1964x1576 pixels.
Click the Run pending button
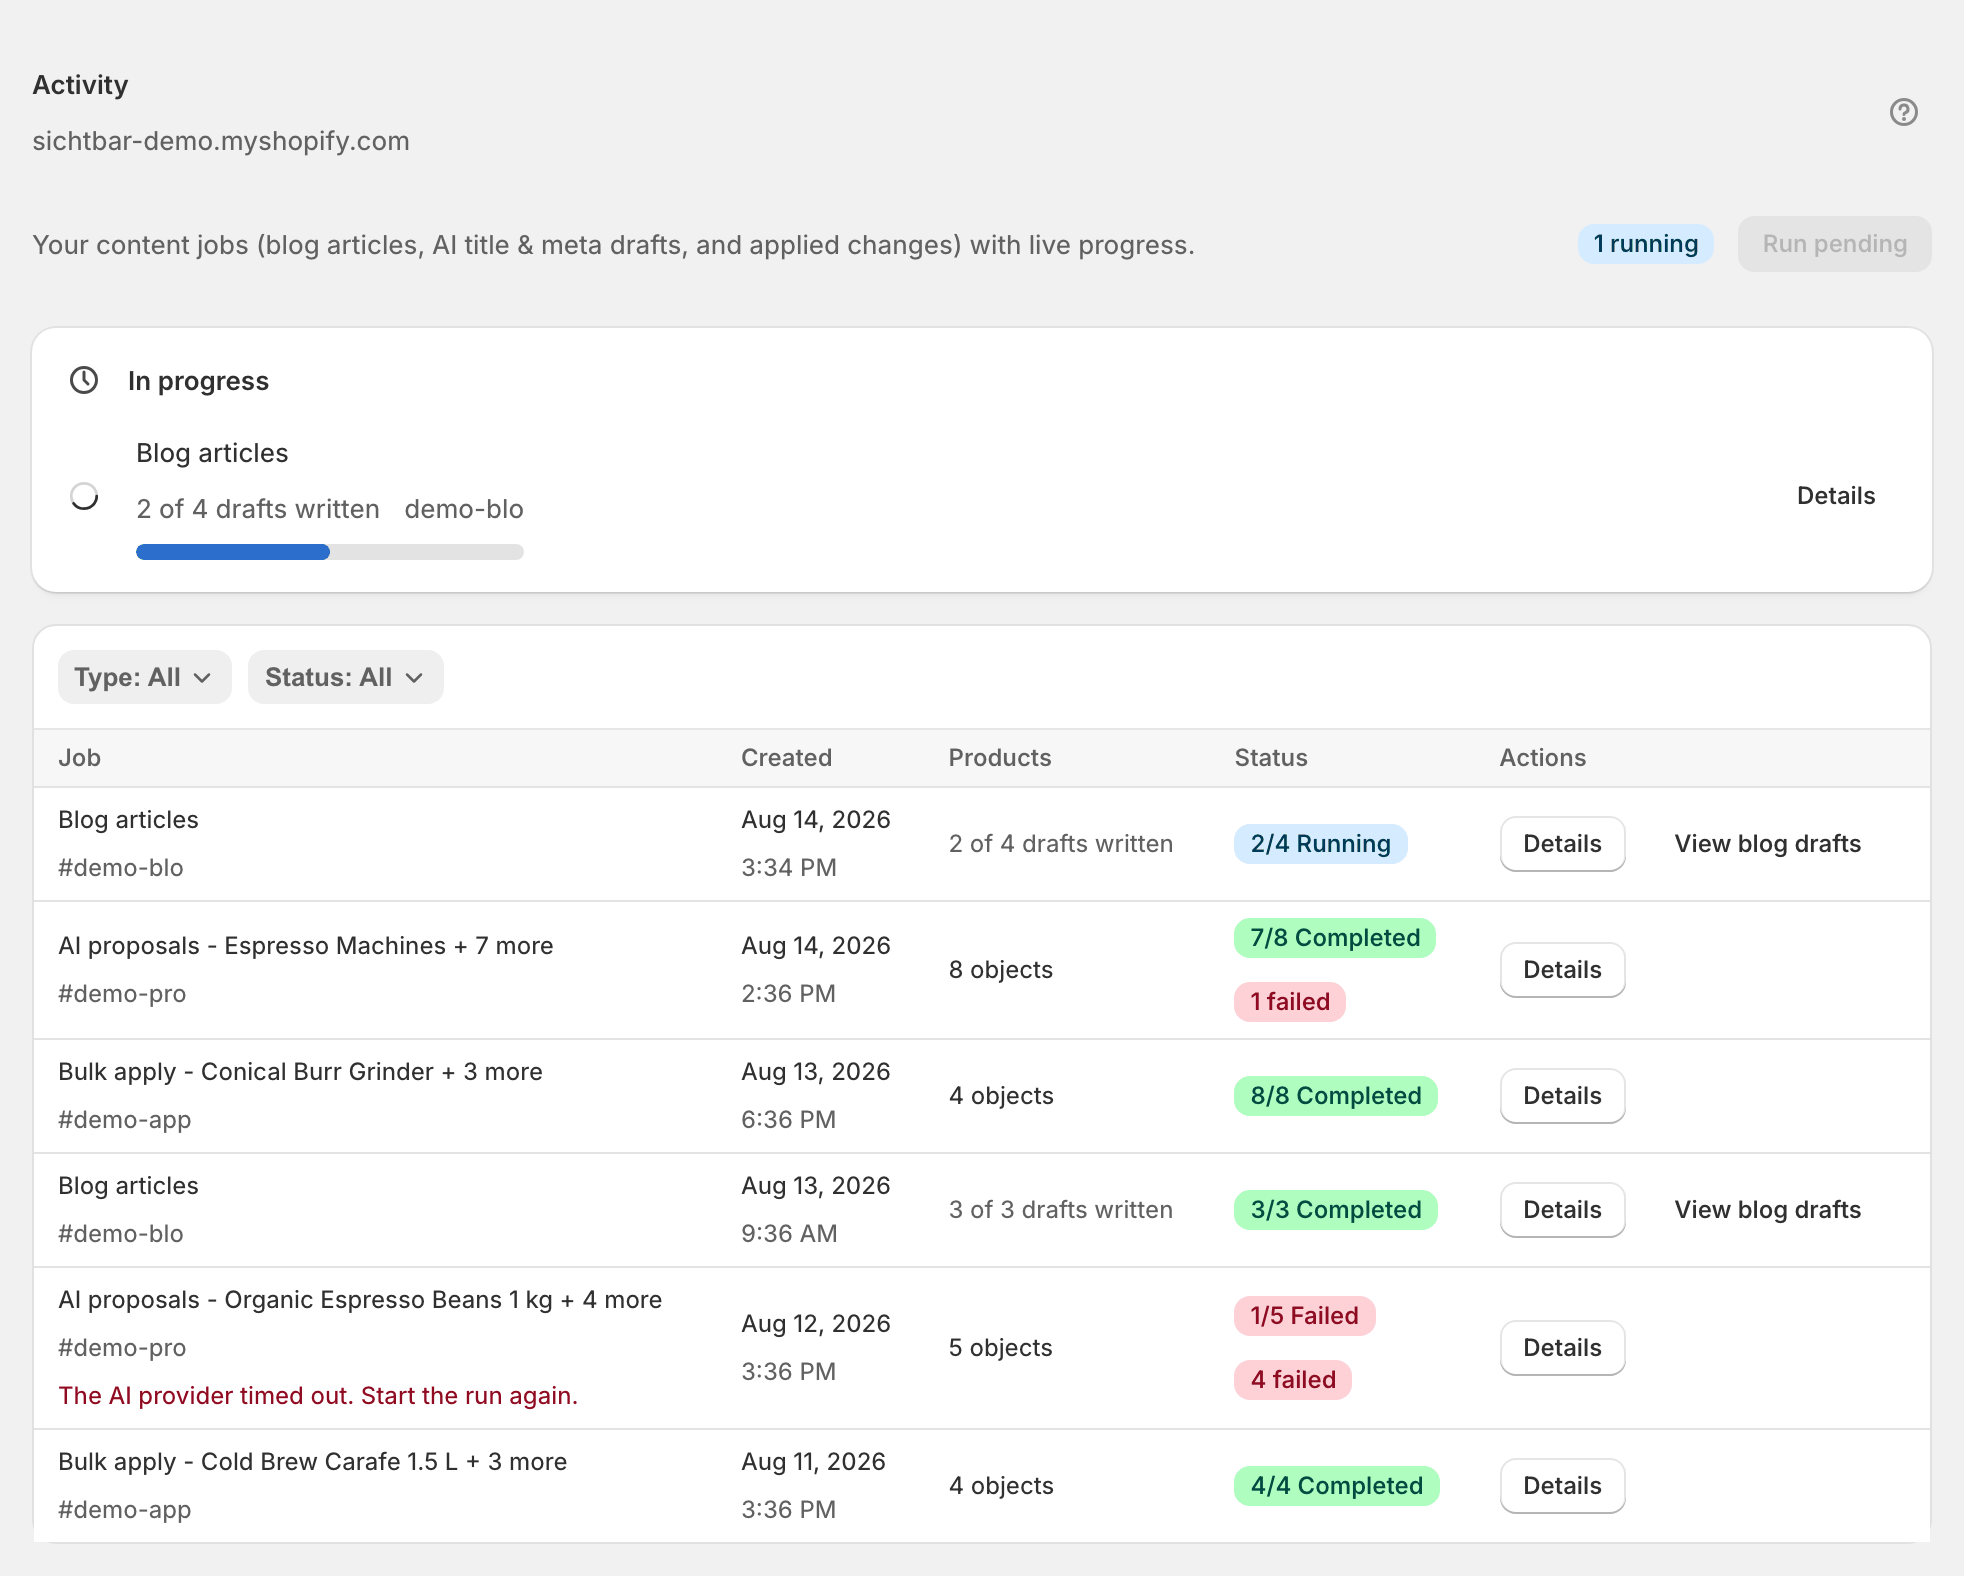click(x=1834, y=244)
